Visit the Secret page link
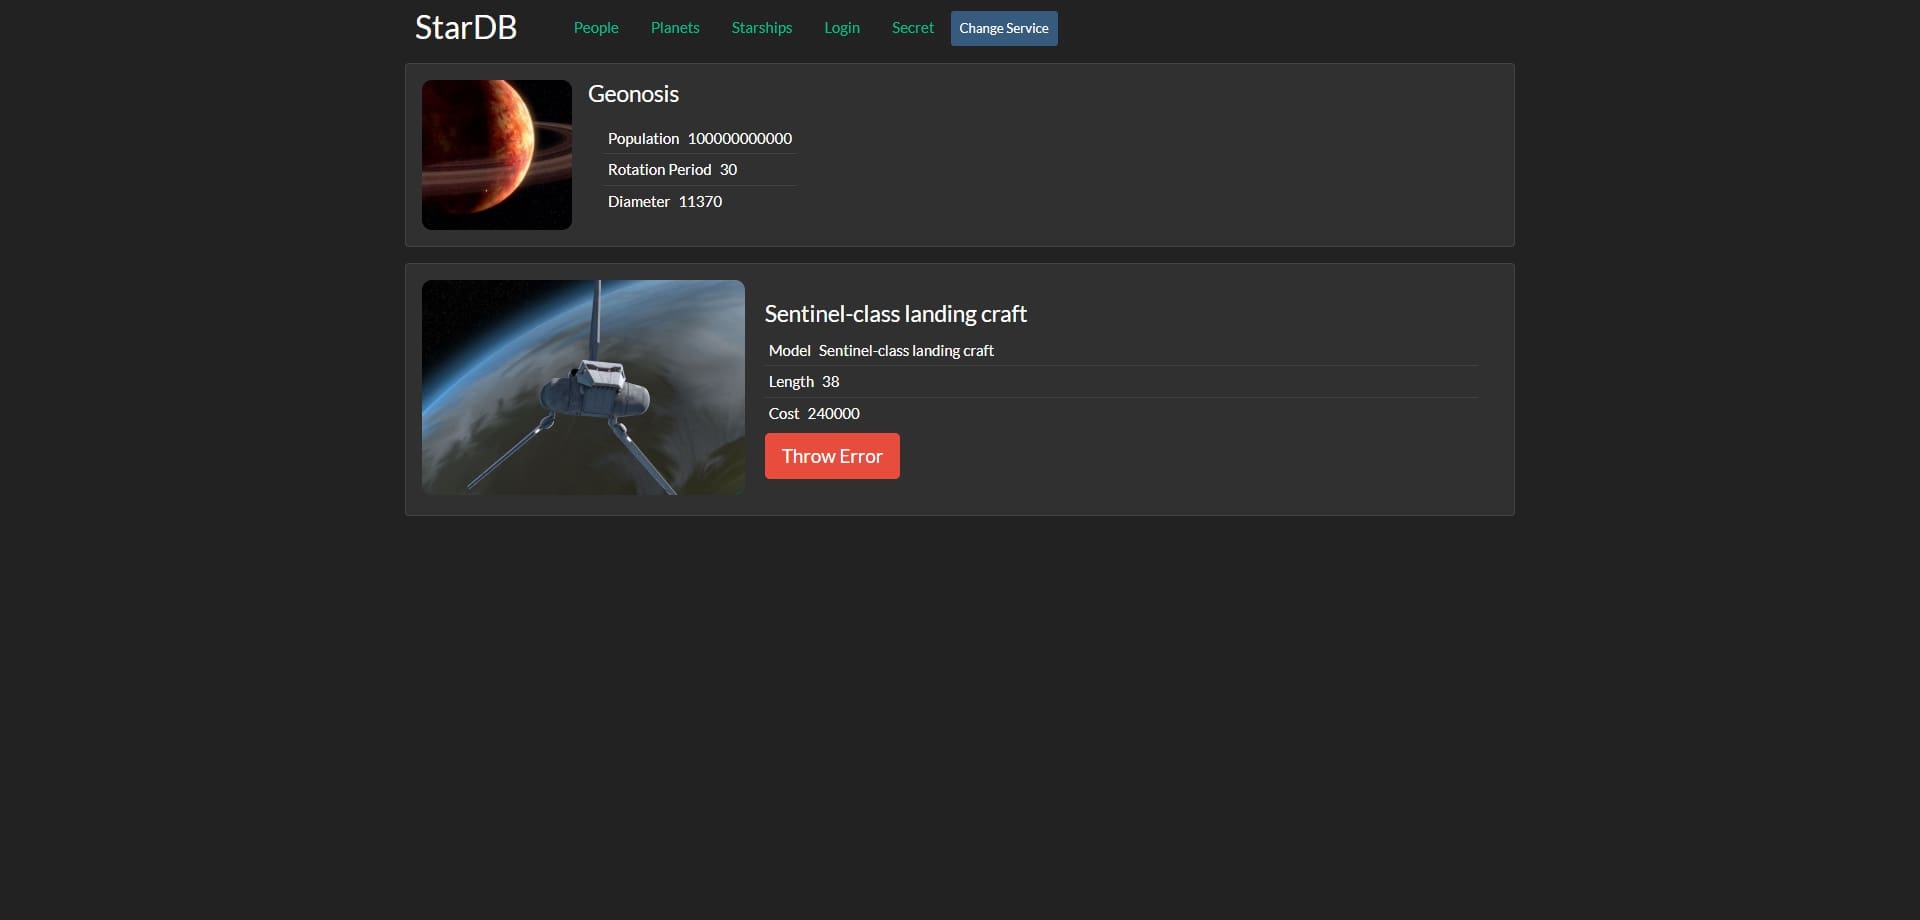1920x920 pixels. (912, 28)
